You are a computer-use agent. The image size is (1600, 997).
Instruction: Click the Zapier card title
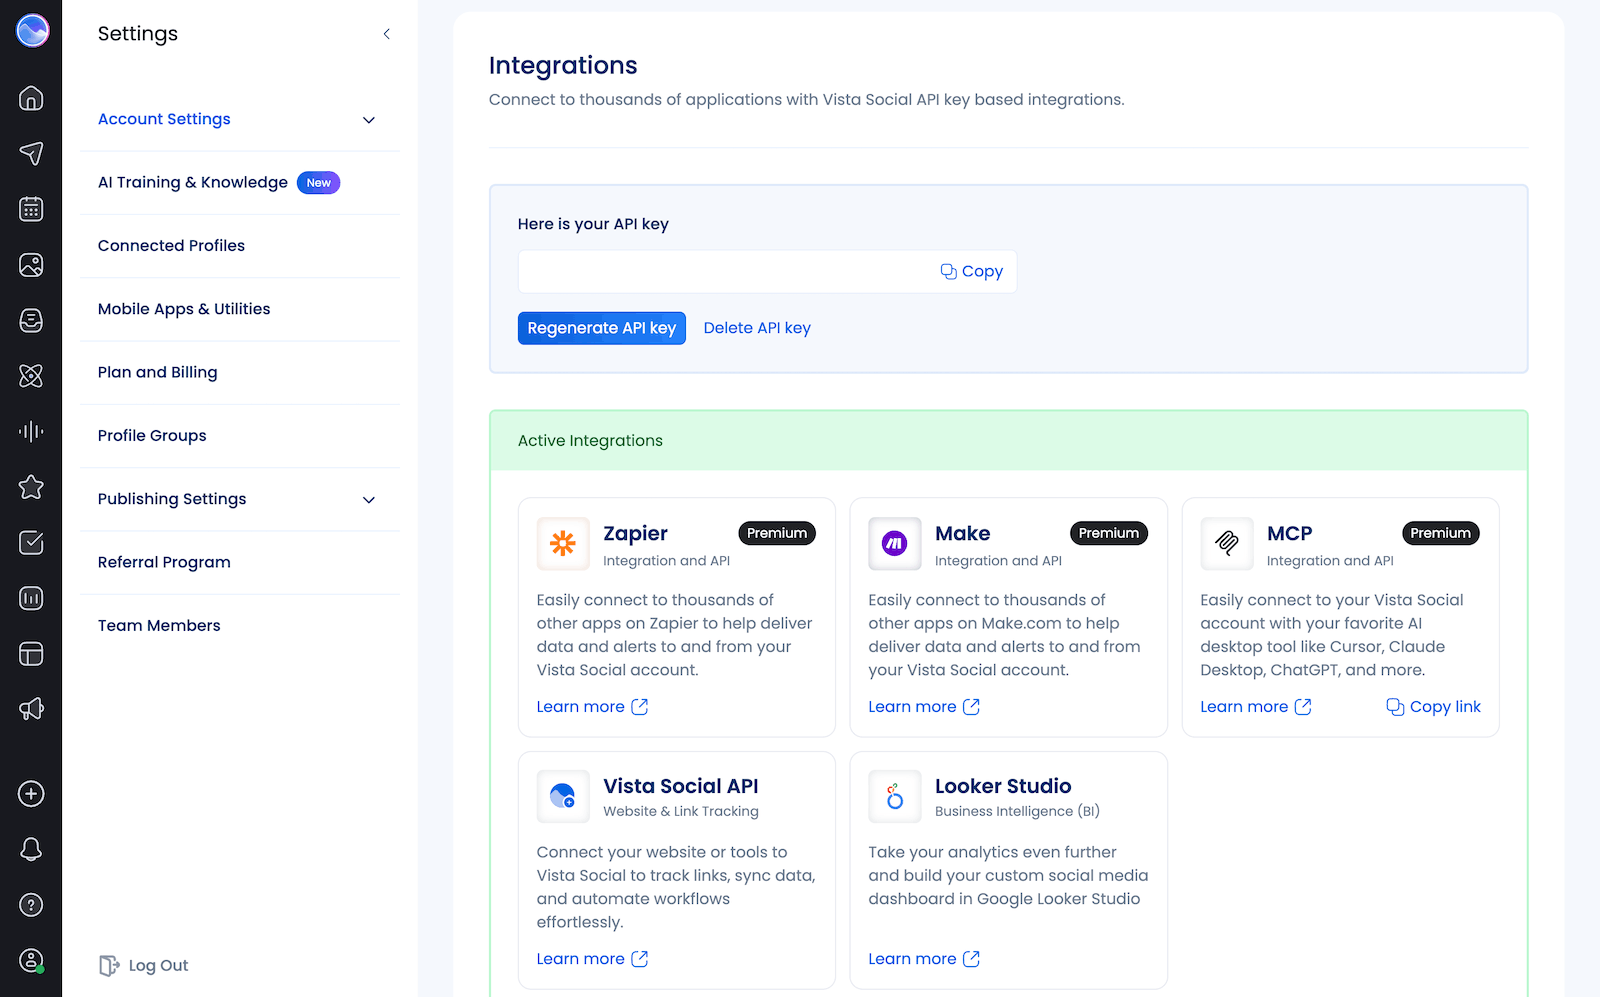[x=635, y=534]
